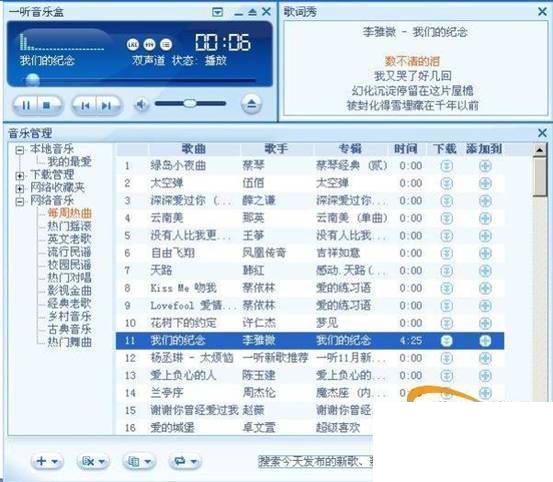The image size is (553, 482).
Task: Expand the 下载管理 tree node
Action: [x=20, y=175]
